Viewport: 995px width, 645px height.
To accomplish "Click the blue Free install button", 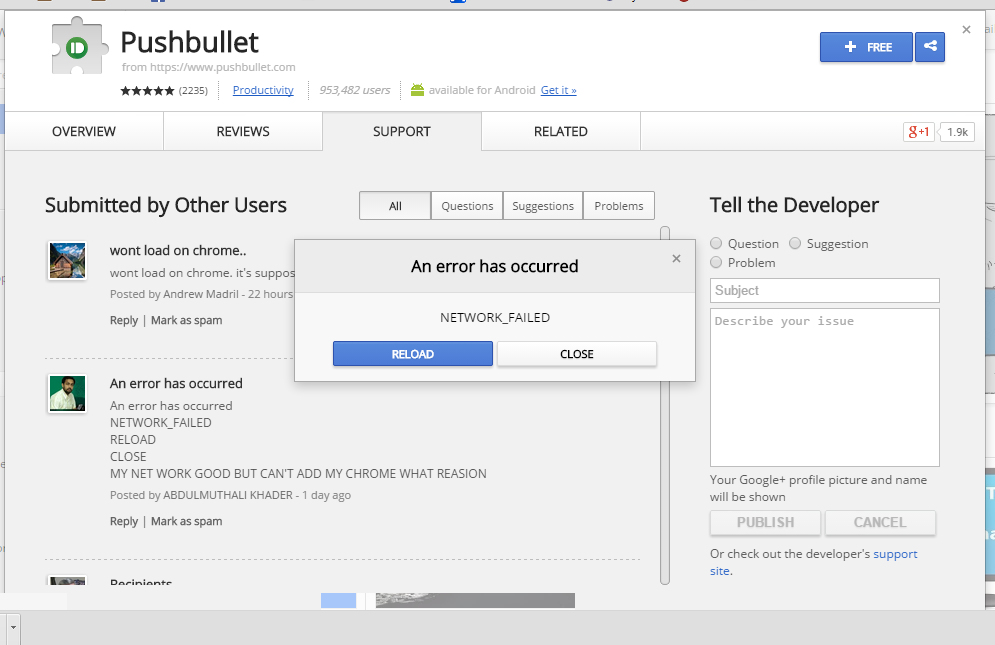I will tap(866, 47).
